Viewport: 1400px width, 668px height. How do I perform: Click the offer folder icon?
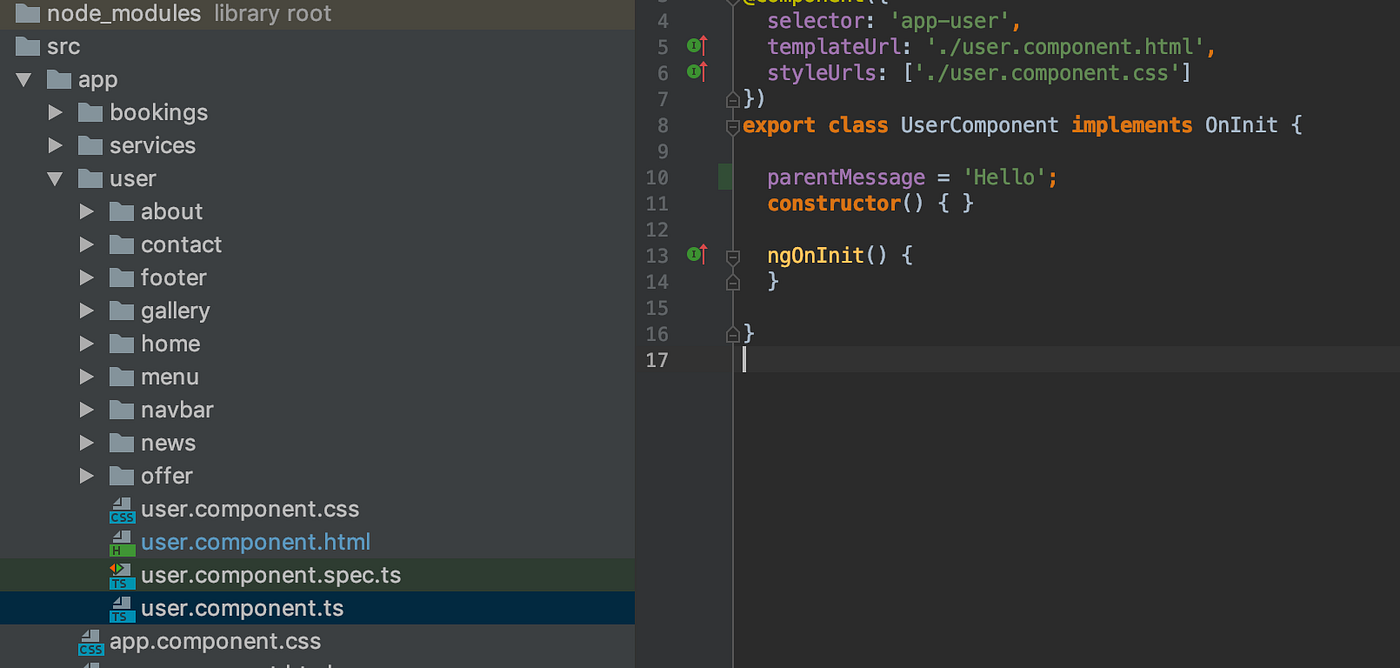pos(122,476)
